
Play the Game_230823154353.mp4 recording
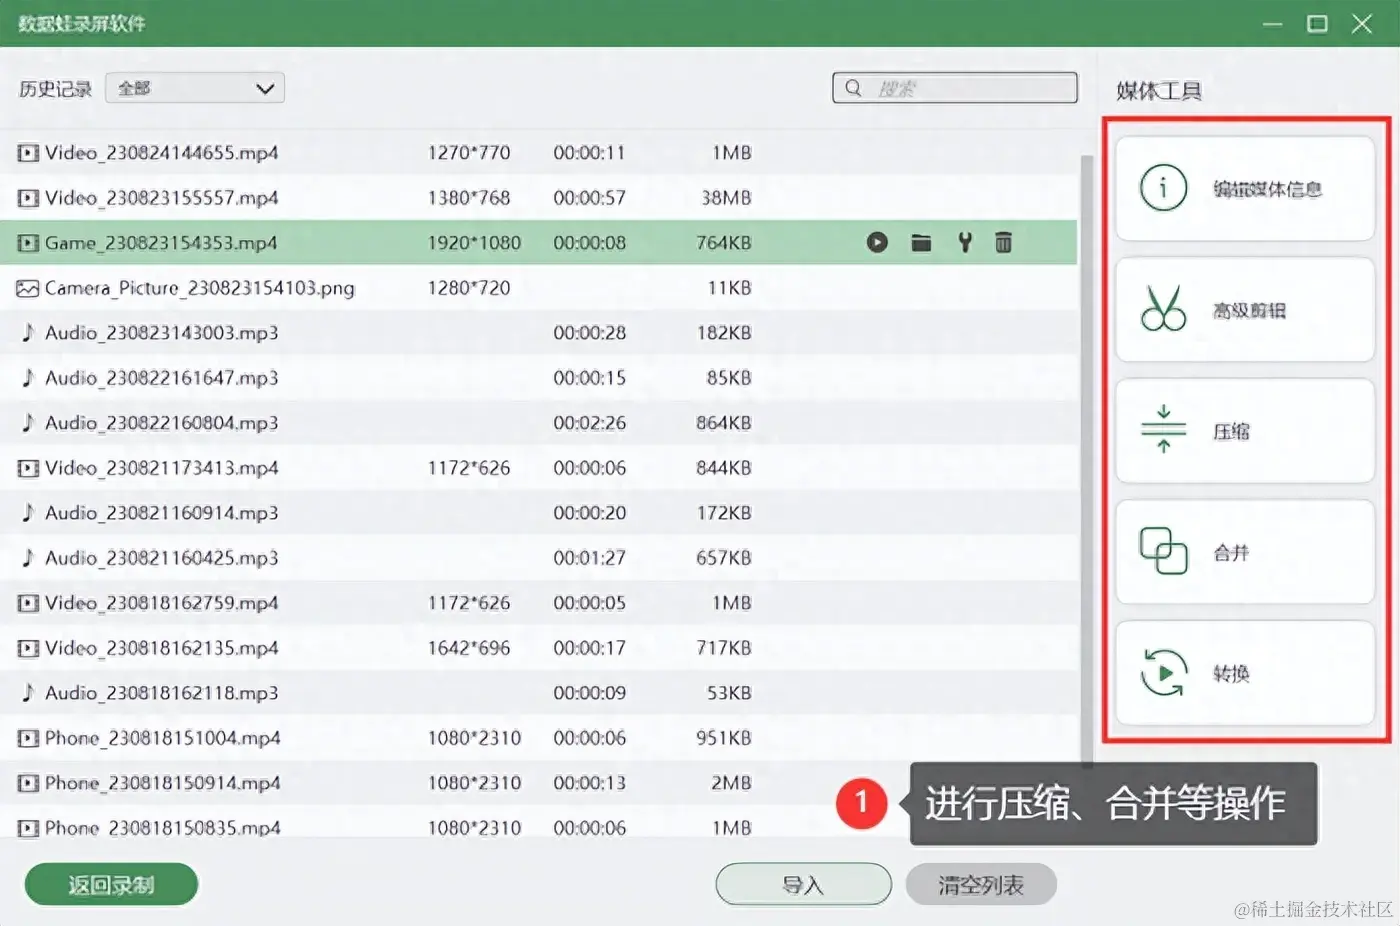click(x=877, y=242)
